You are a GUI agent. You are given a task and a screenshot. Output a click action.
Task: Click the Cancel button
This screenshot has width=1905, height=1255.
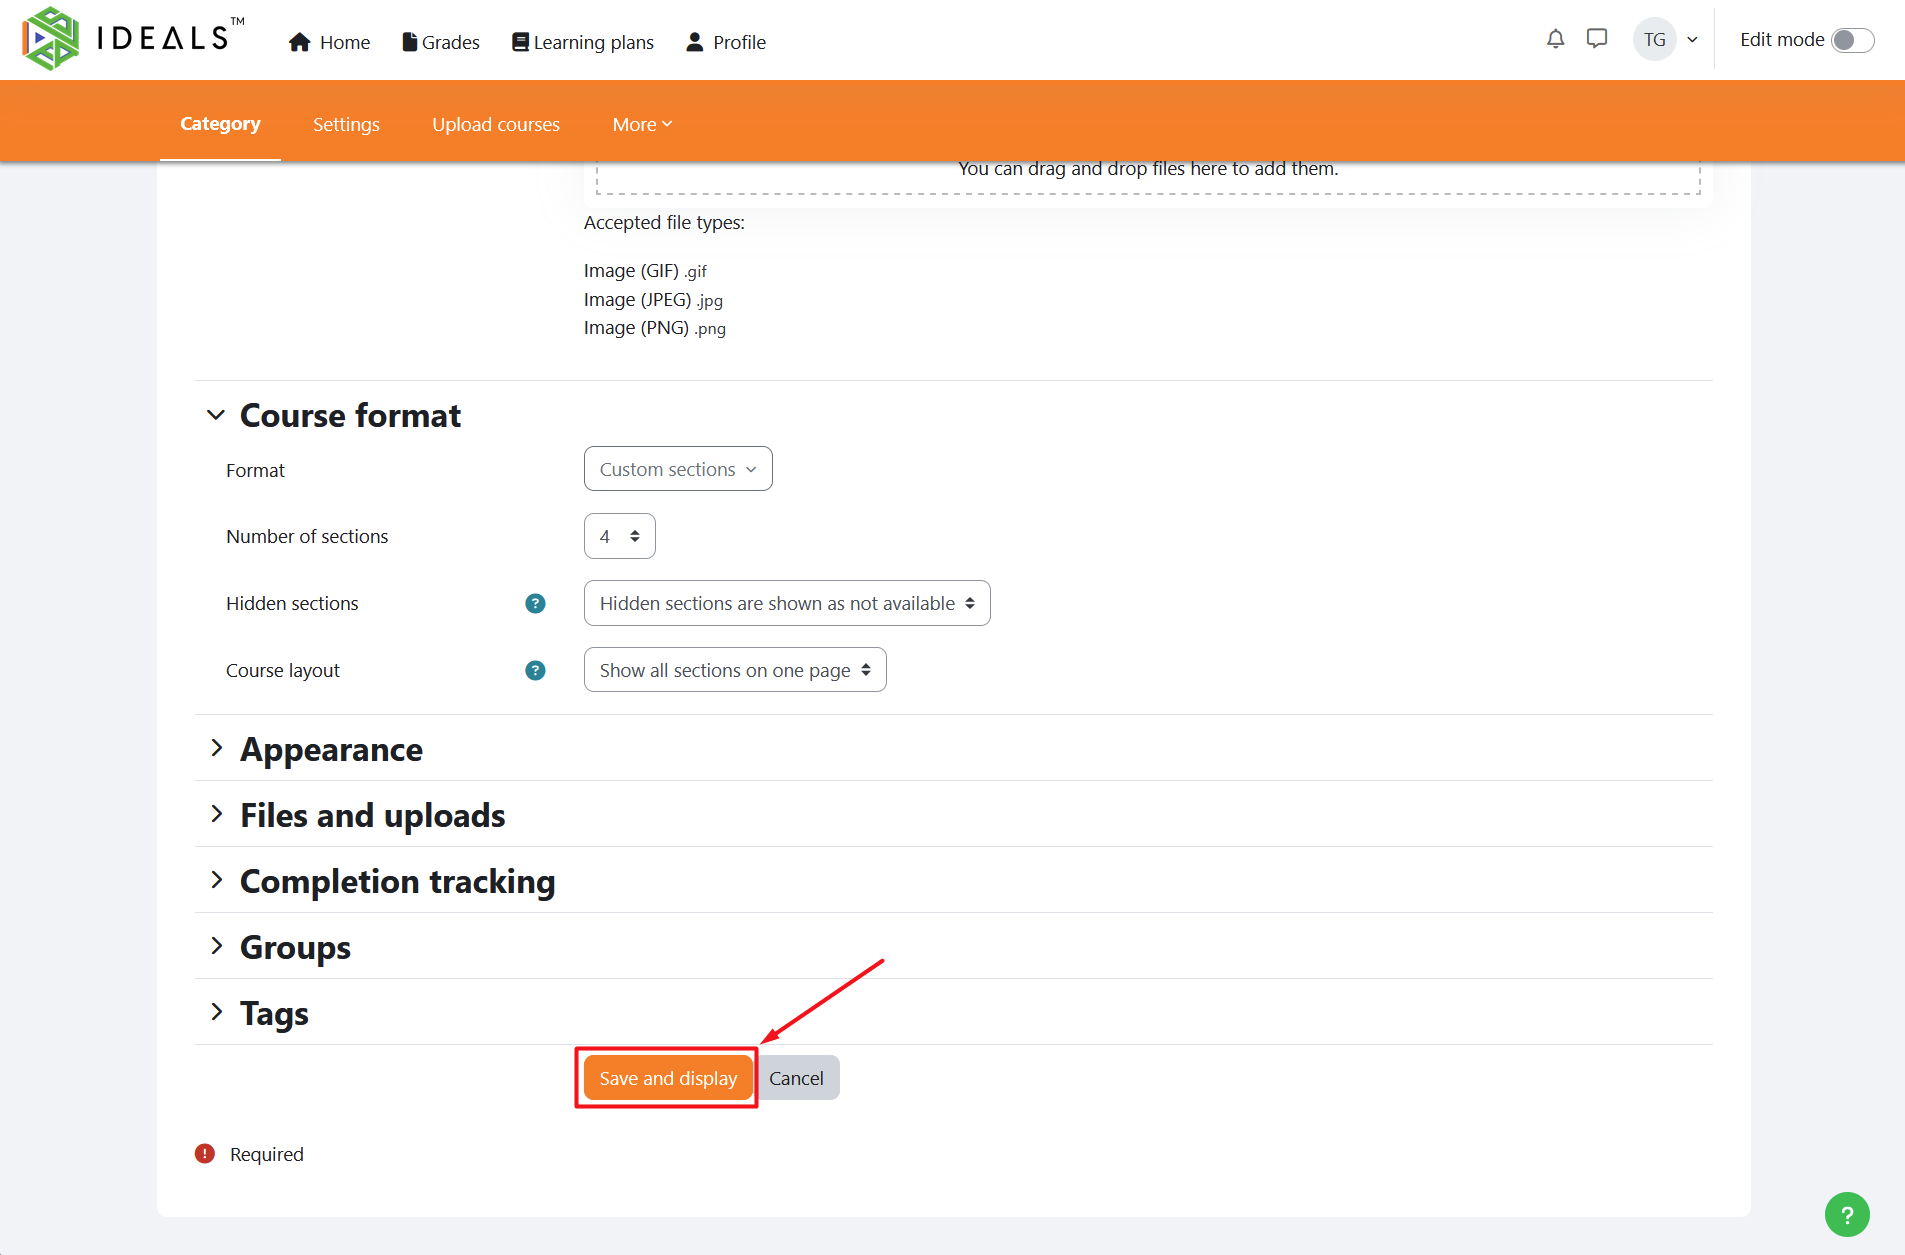pos(796,1078)
